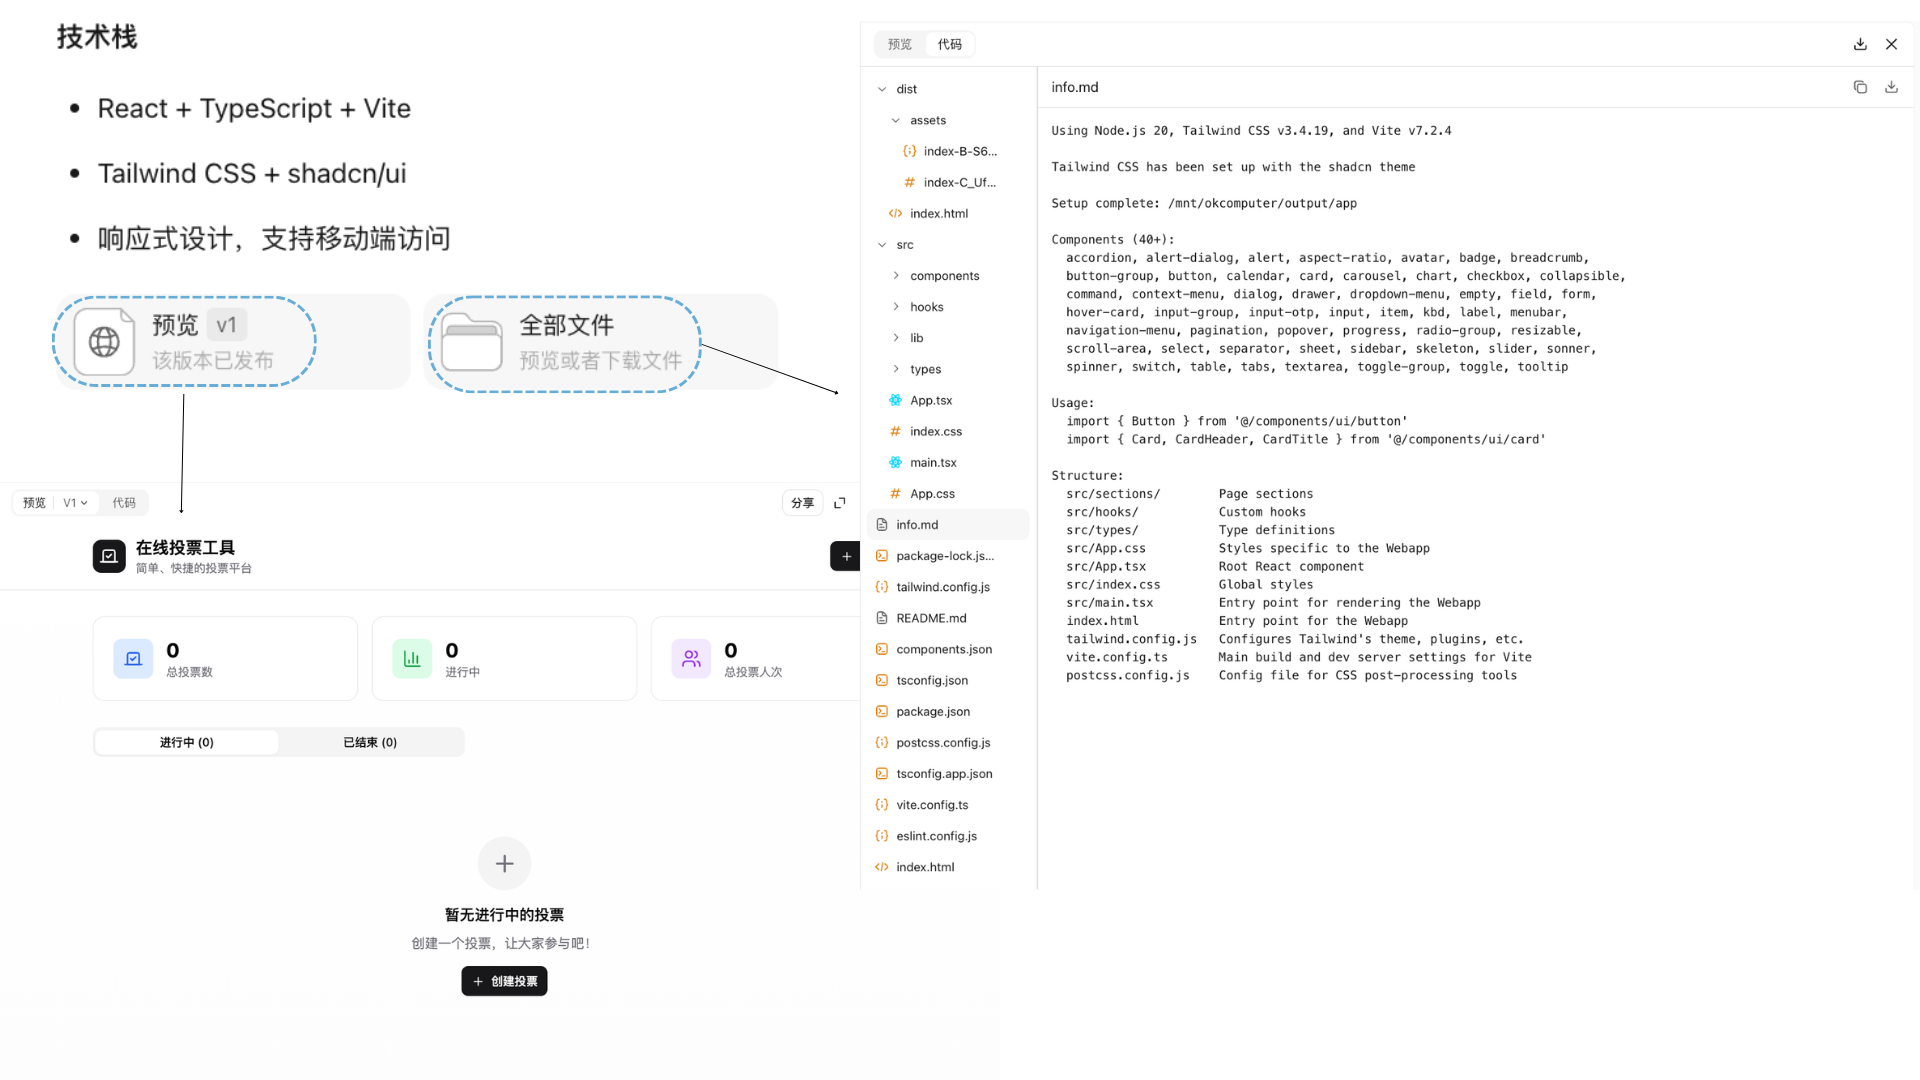The height and width of the screenshot is (1080, 1920).
Task: Switch the file panel to the 预览 tab
Action: (x=900, y=44)
